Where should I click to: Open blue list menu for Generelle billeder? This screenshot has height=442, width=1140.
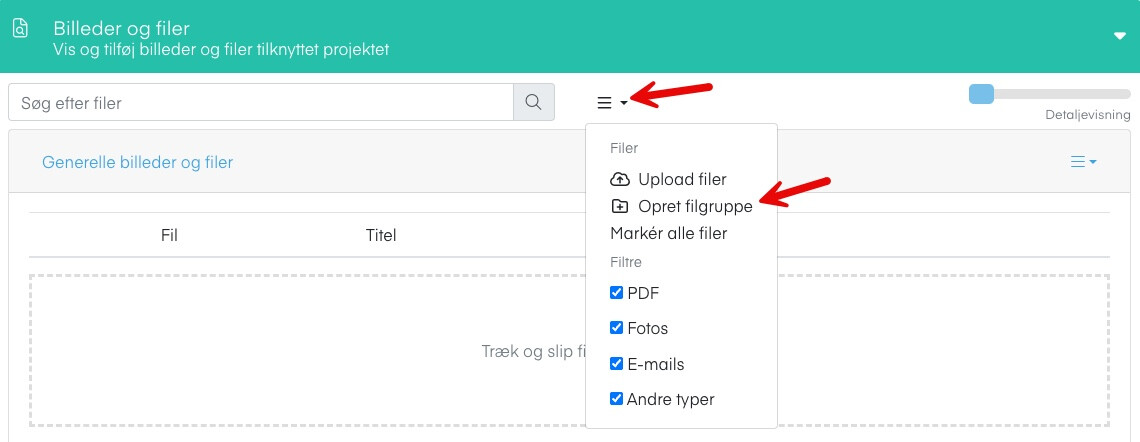point(1077,161)
